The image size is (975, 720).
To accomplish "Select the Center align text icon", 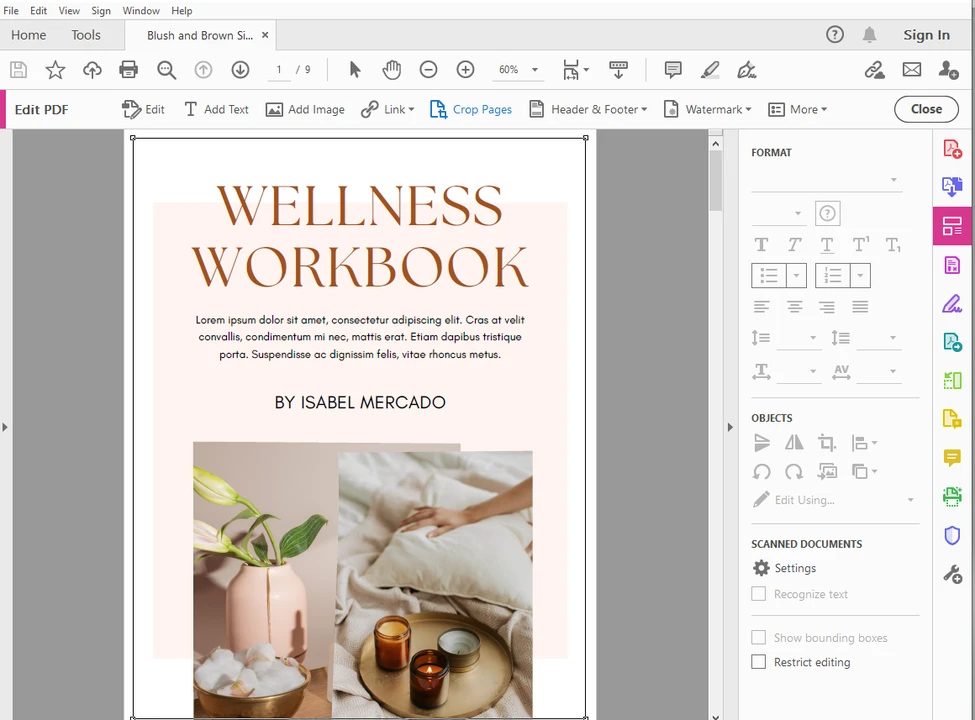I will click(794, 307).
